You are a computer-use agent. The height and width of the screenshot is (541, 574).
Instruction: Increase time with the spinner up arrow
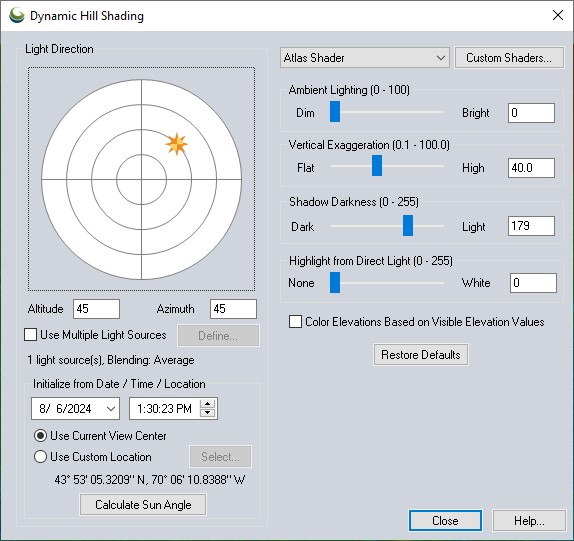tap(208, 404)
